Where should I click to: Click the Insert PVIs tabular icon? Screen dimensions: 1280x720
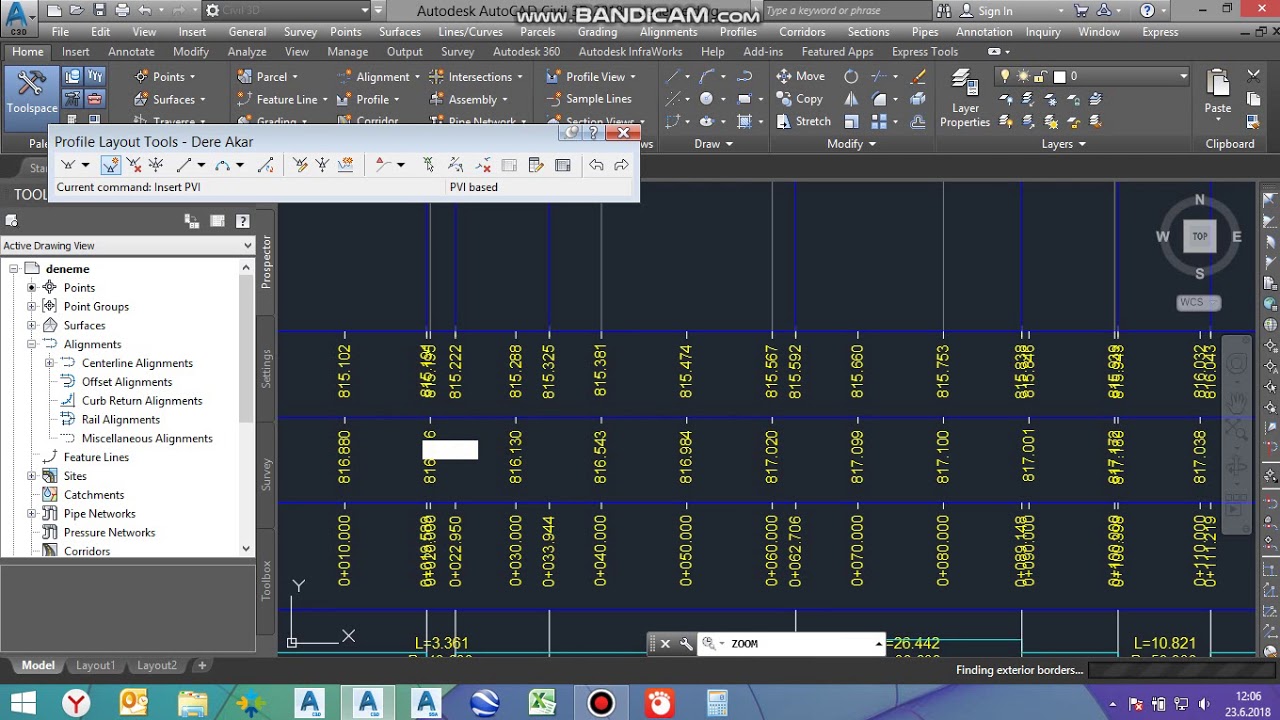point(300,165)
